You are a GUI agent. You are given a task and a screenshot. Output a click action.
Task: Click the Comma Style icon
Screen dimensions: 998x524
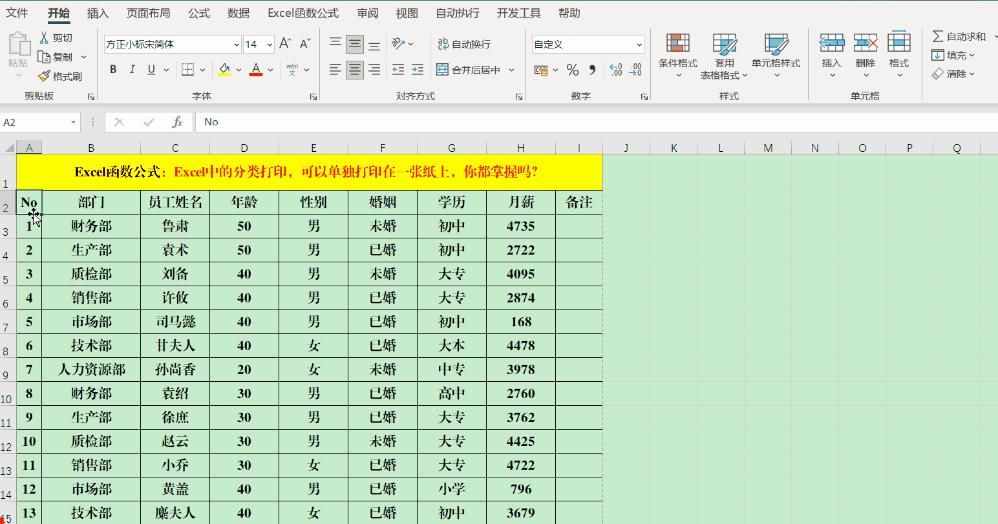point(593,70)
